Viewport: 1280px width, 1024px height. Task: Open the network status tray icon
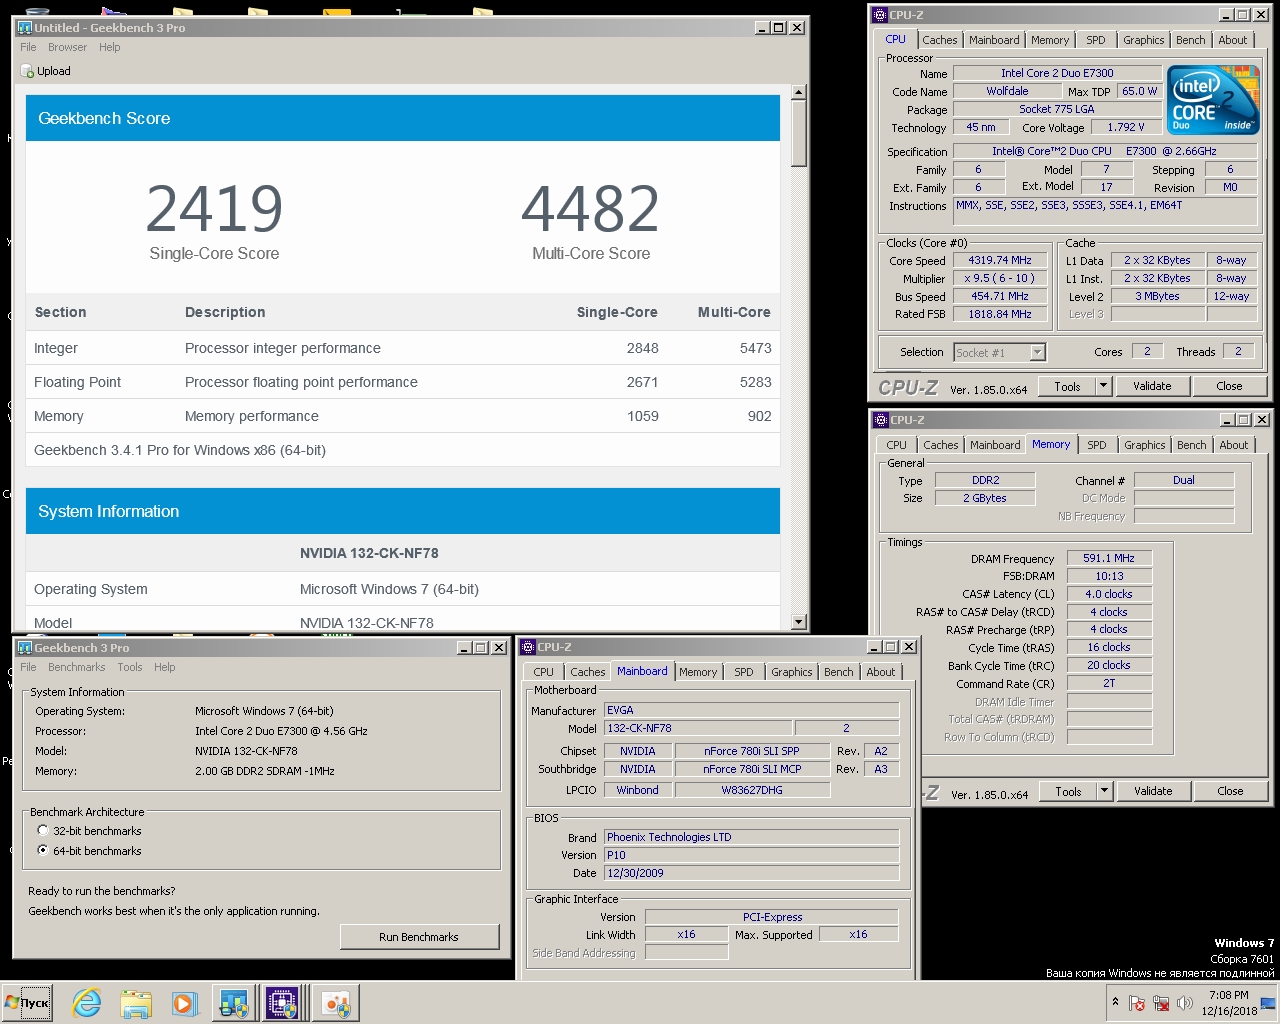1161,1003
